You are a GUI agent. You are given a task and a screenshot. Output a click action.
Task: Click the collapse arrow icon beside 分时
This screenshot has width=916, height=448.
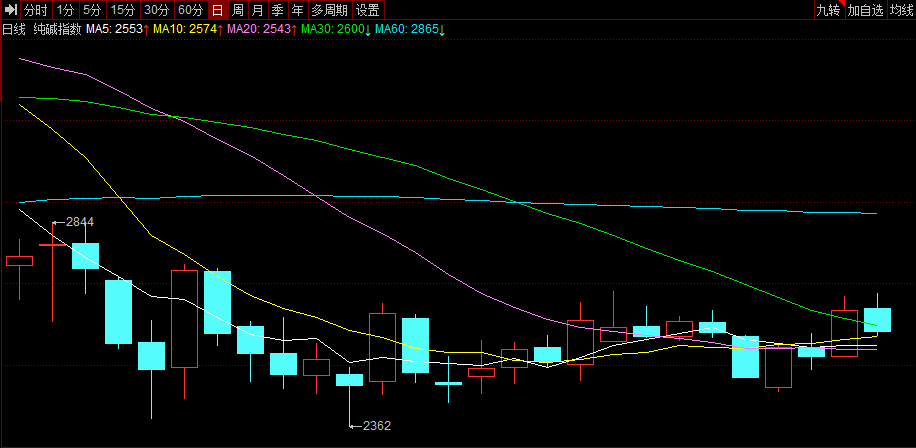point(11,10)
